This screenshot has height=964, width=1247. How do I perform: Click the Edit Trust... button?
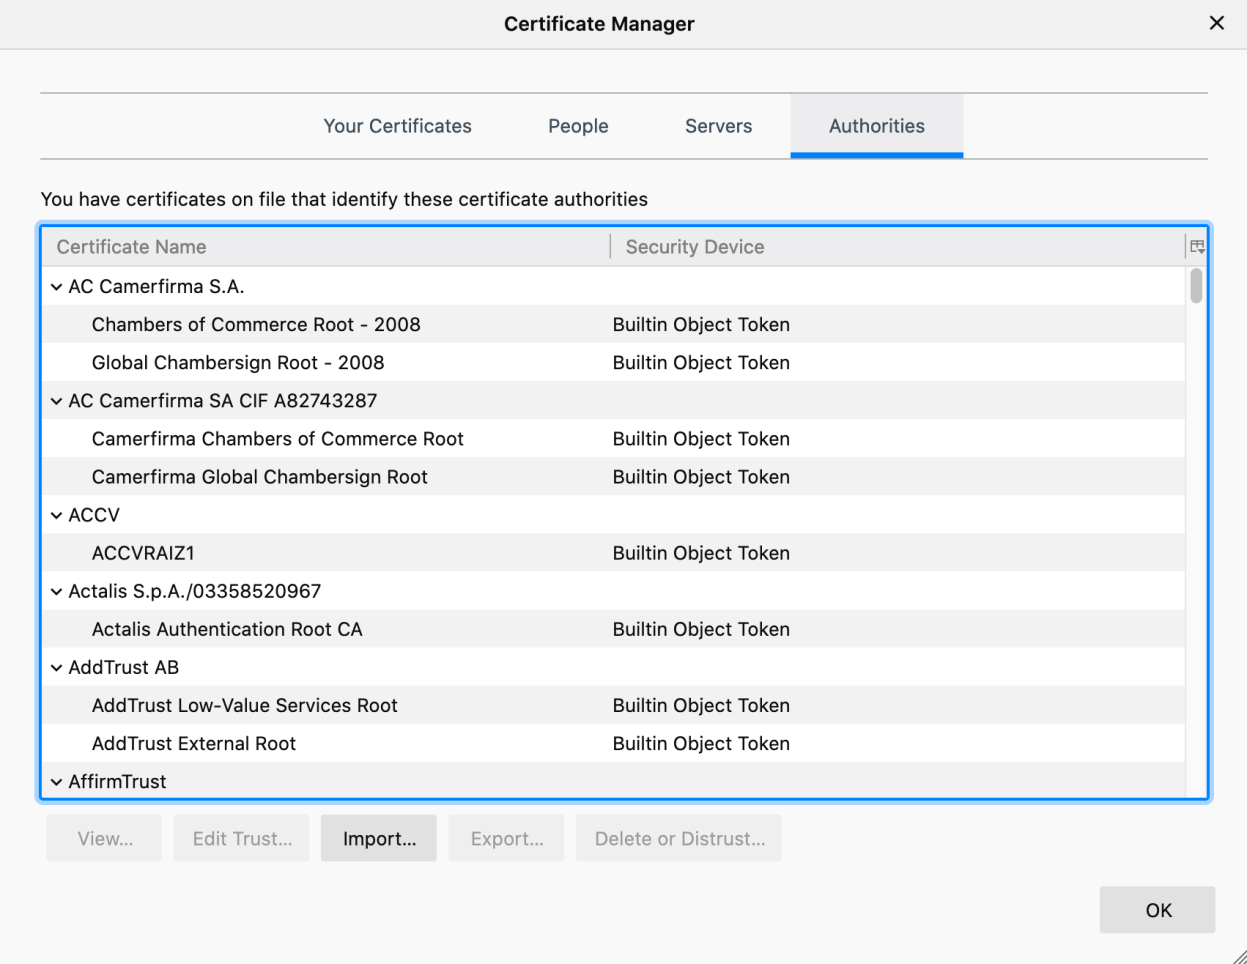(x=242, y=838)
